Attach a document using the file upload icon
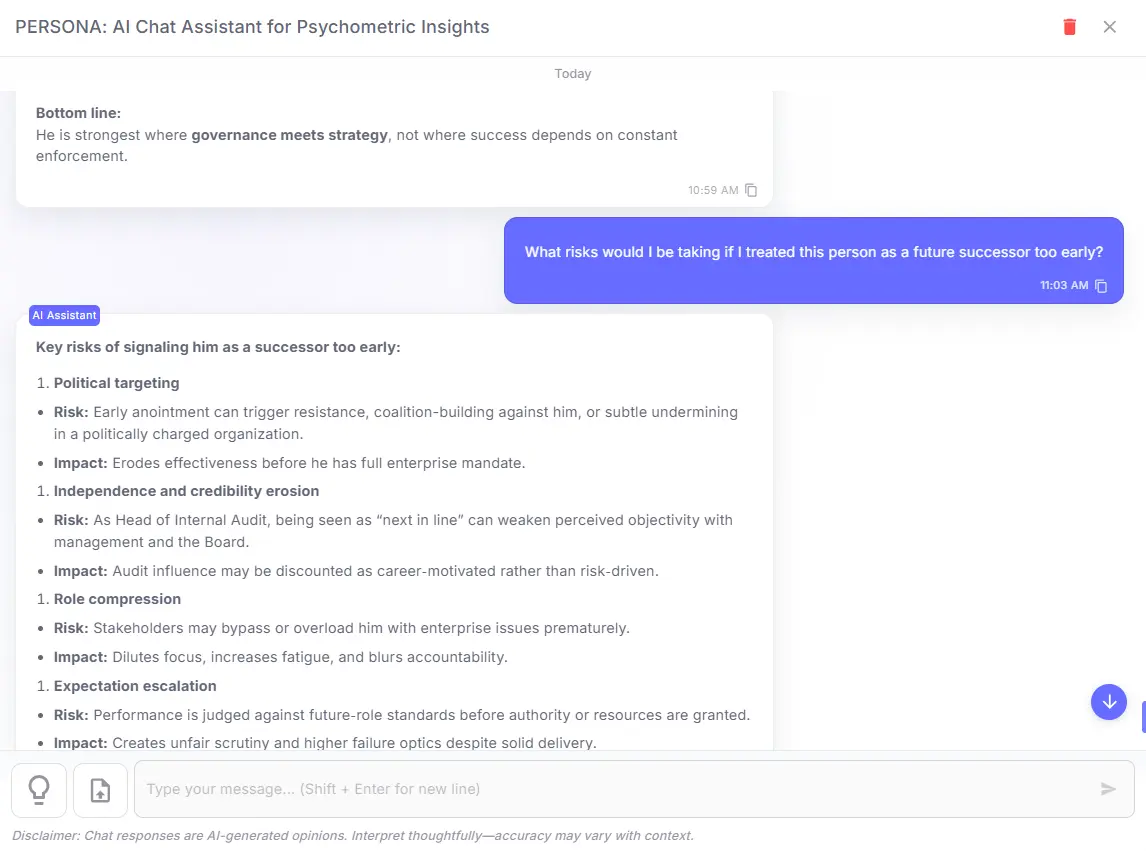Screen dimensions: 1146x851 [x=100, y=789]
